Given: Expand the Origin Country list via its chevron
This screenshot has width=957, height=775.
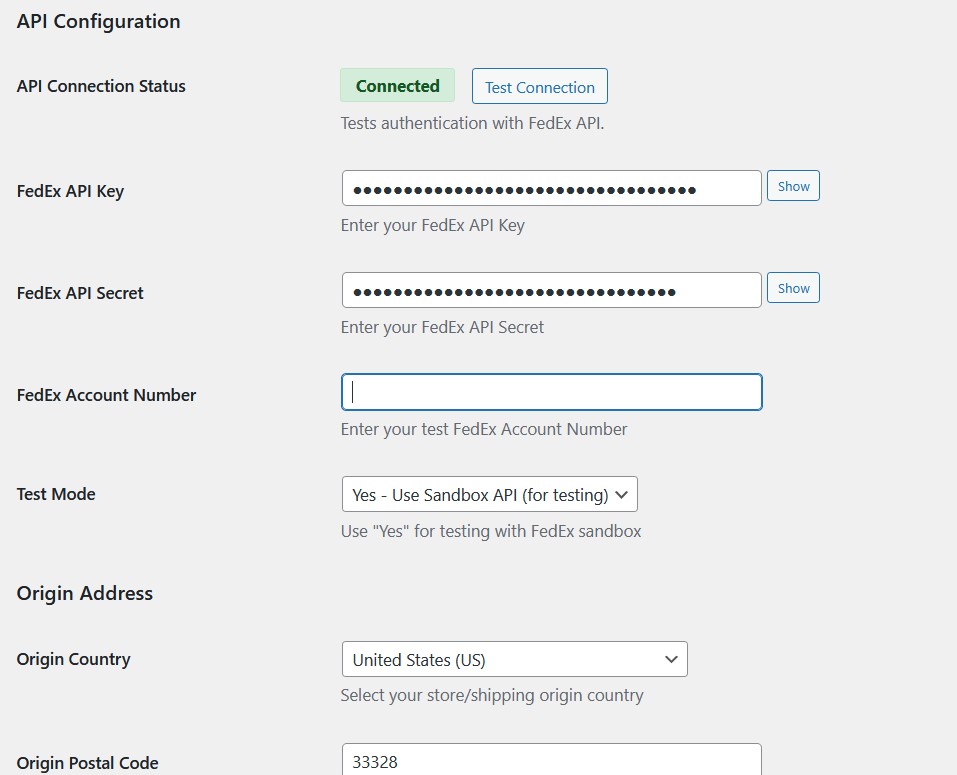Looking at the screenshot, I should point(673,659).
